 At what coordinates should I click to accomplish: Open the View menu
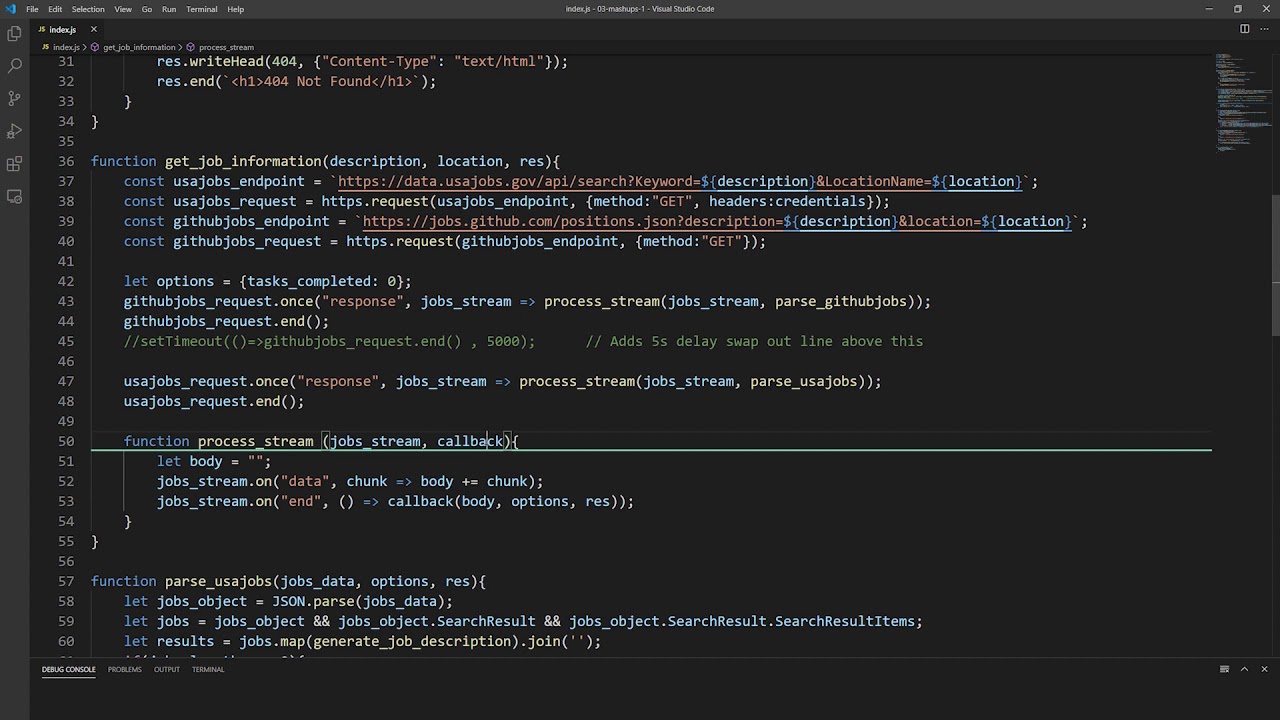click(123, 9)
